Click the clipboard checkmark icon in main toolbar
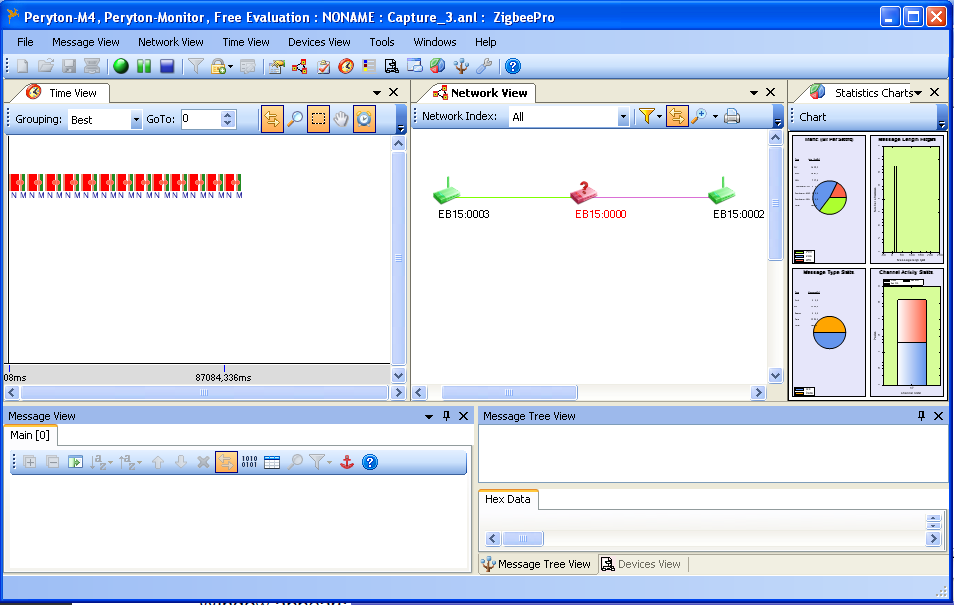 pyautogui.click(x=323, y=66)
